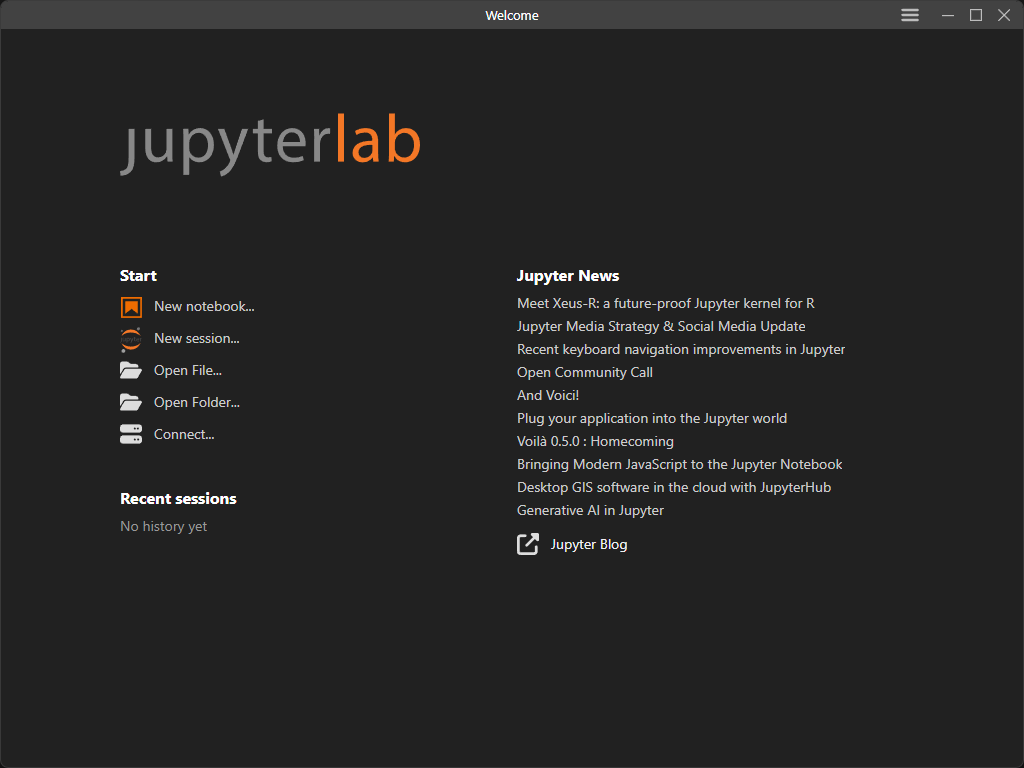Click the New notebook bookmark icon
1024x768 pixels.
click(131, 307)
